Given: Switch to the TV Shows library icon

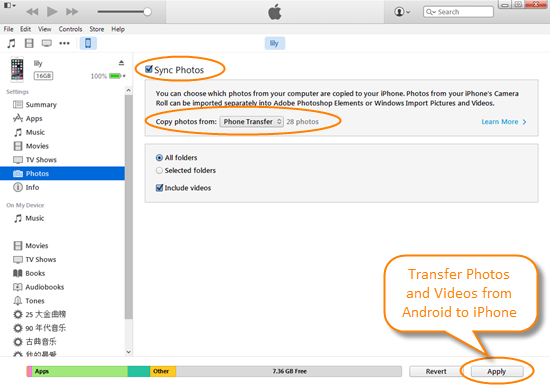Looking at the screenshot, I should (47, 44).
